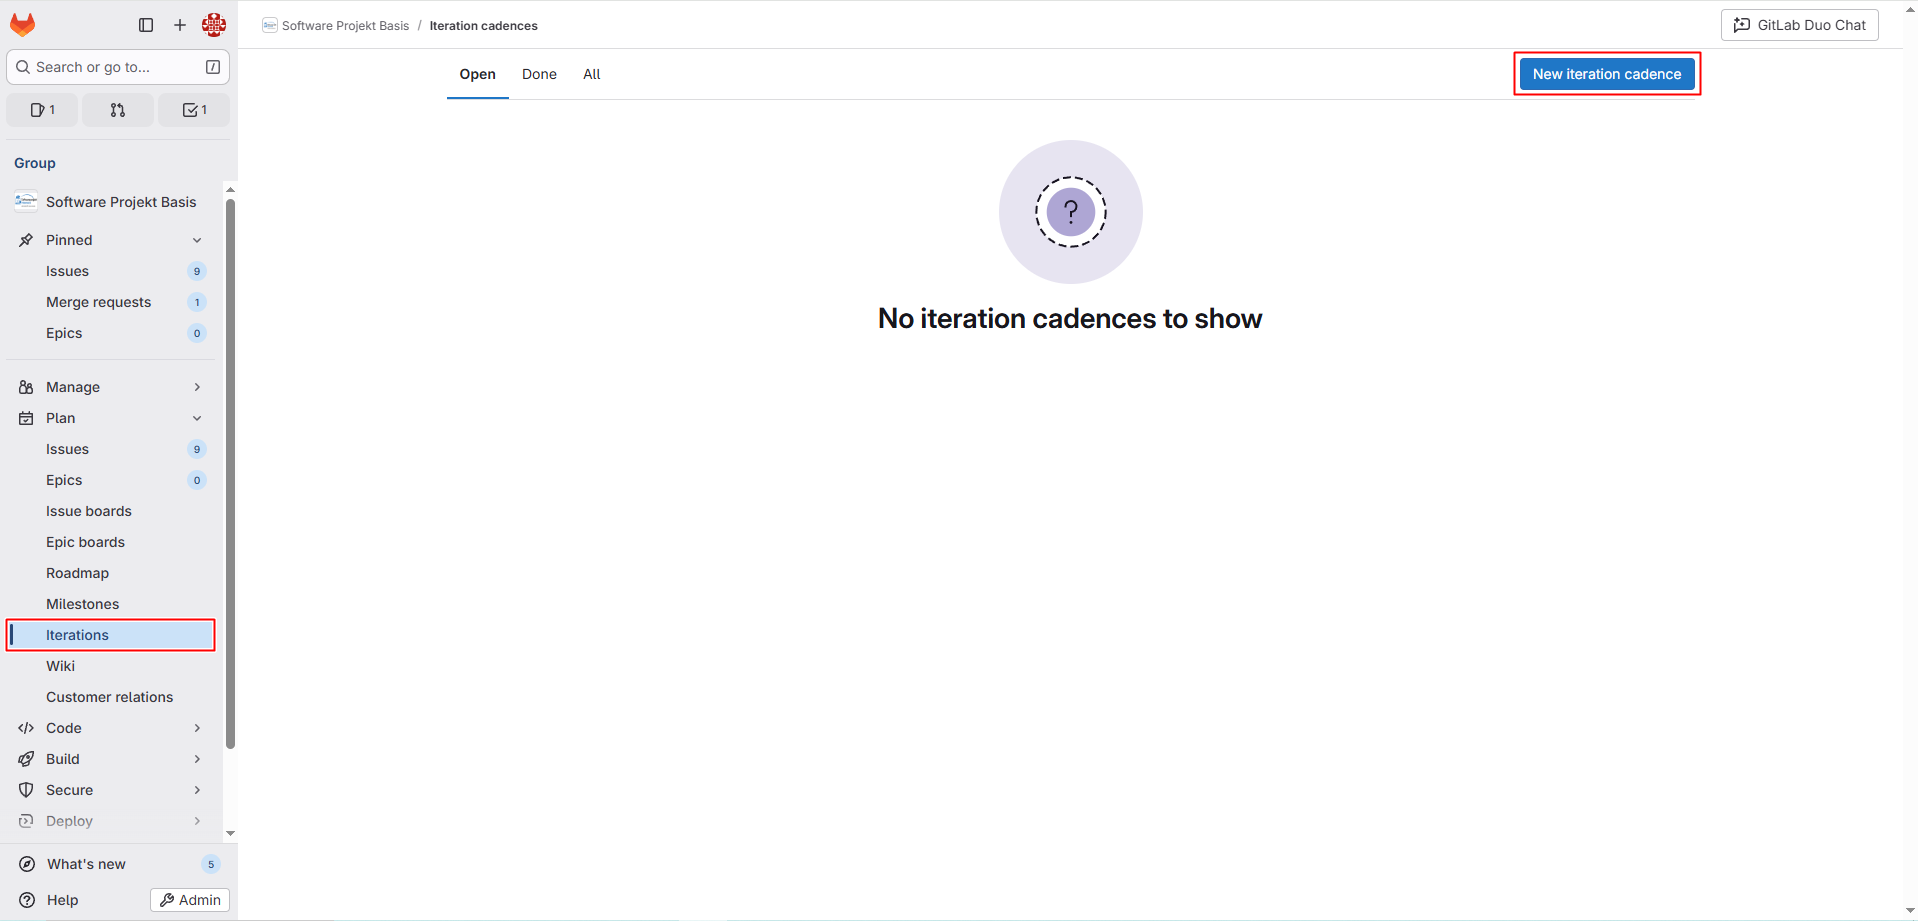Click the GitLab logo home icon
1918x921 pixels.
pyautogui.click(x=22, y=25)
